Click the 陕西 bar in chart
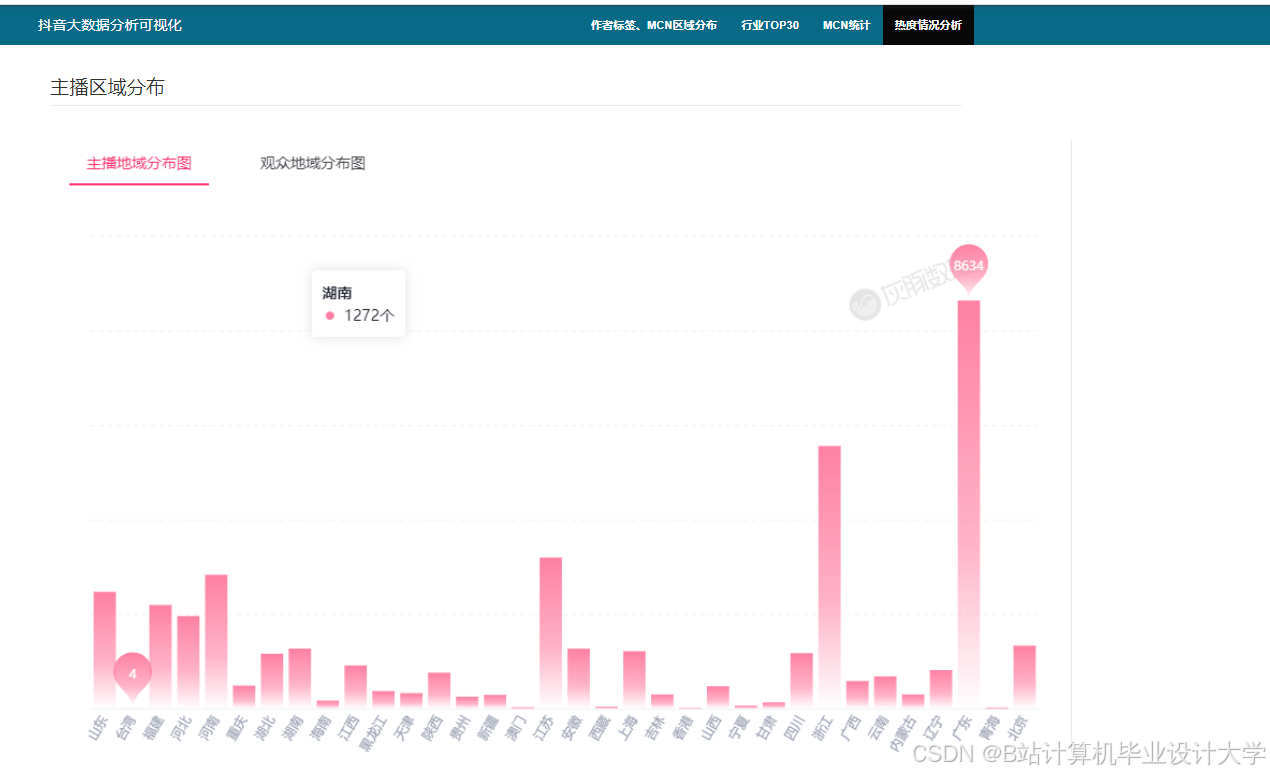 click(439, 690)
